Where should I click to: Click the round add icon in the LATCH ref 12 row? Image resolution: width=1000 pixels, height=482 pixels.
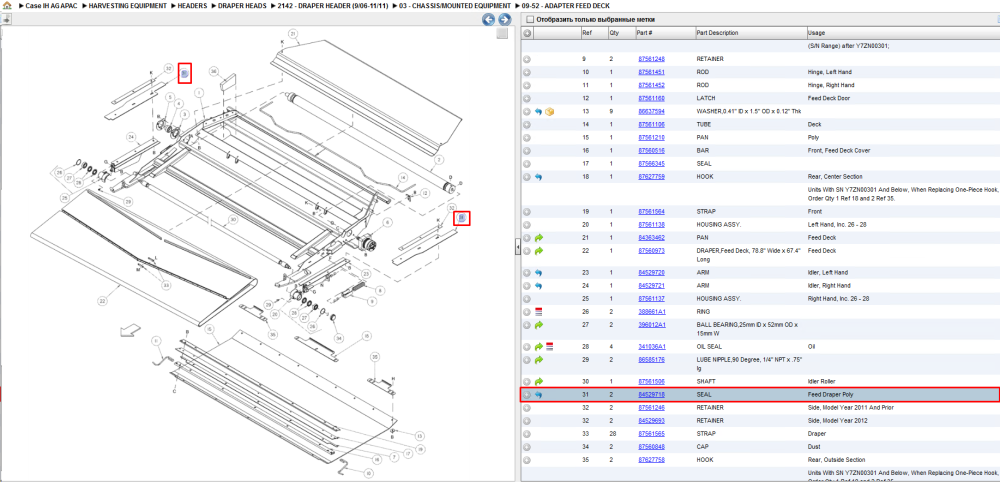click(x=527, y=99)
